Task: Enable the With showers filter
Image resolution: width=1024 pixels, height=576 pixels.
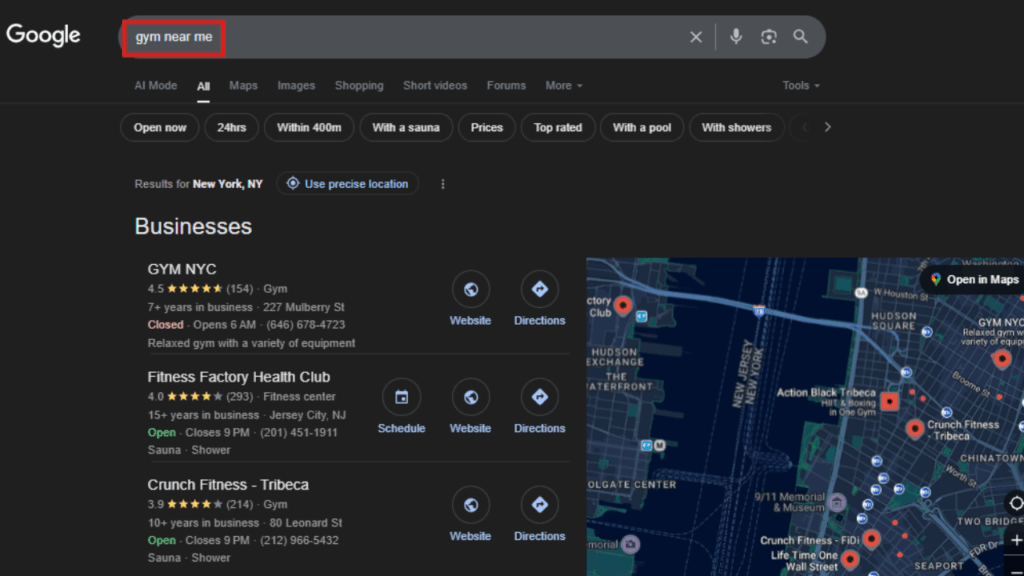Action: point(736,127)
